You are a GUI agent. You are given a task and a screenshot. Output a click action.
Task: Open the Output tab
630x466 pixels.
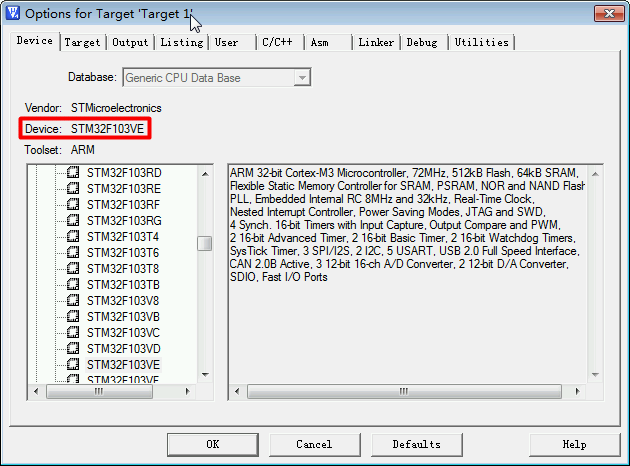130,43
